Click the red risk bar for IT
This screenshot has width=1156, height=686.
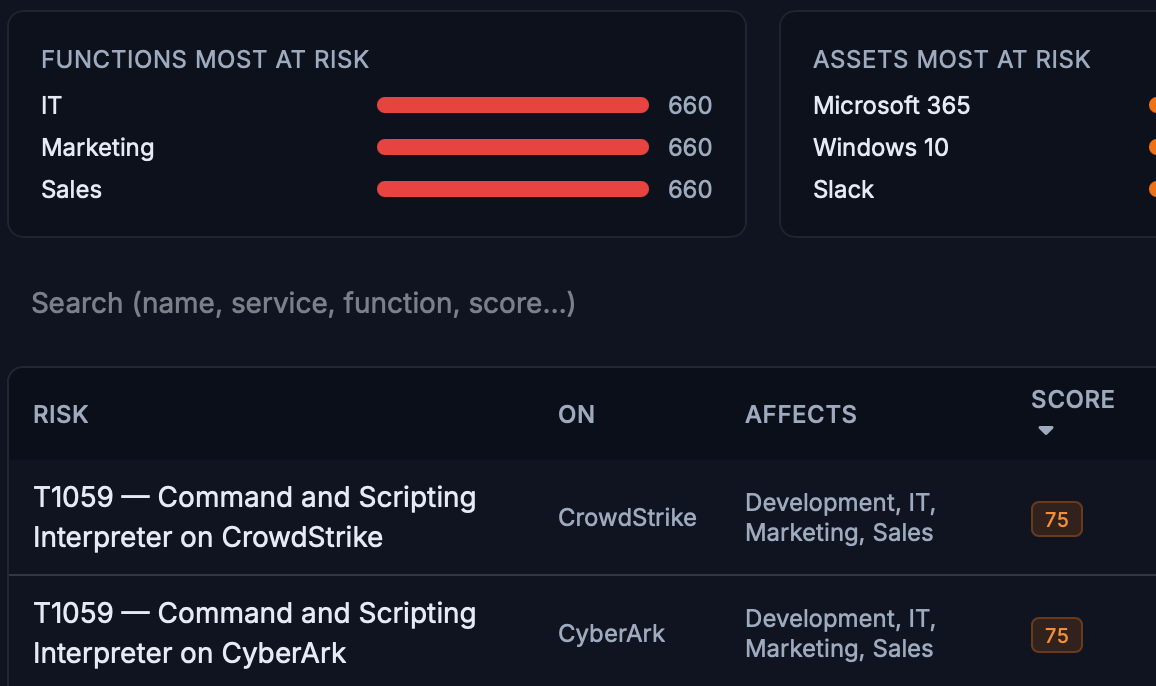pos(513,105)
